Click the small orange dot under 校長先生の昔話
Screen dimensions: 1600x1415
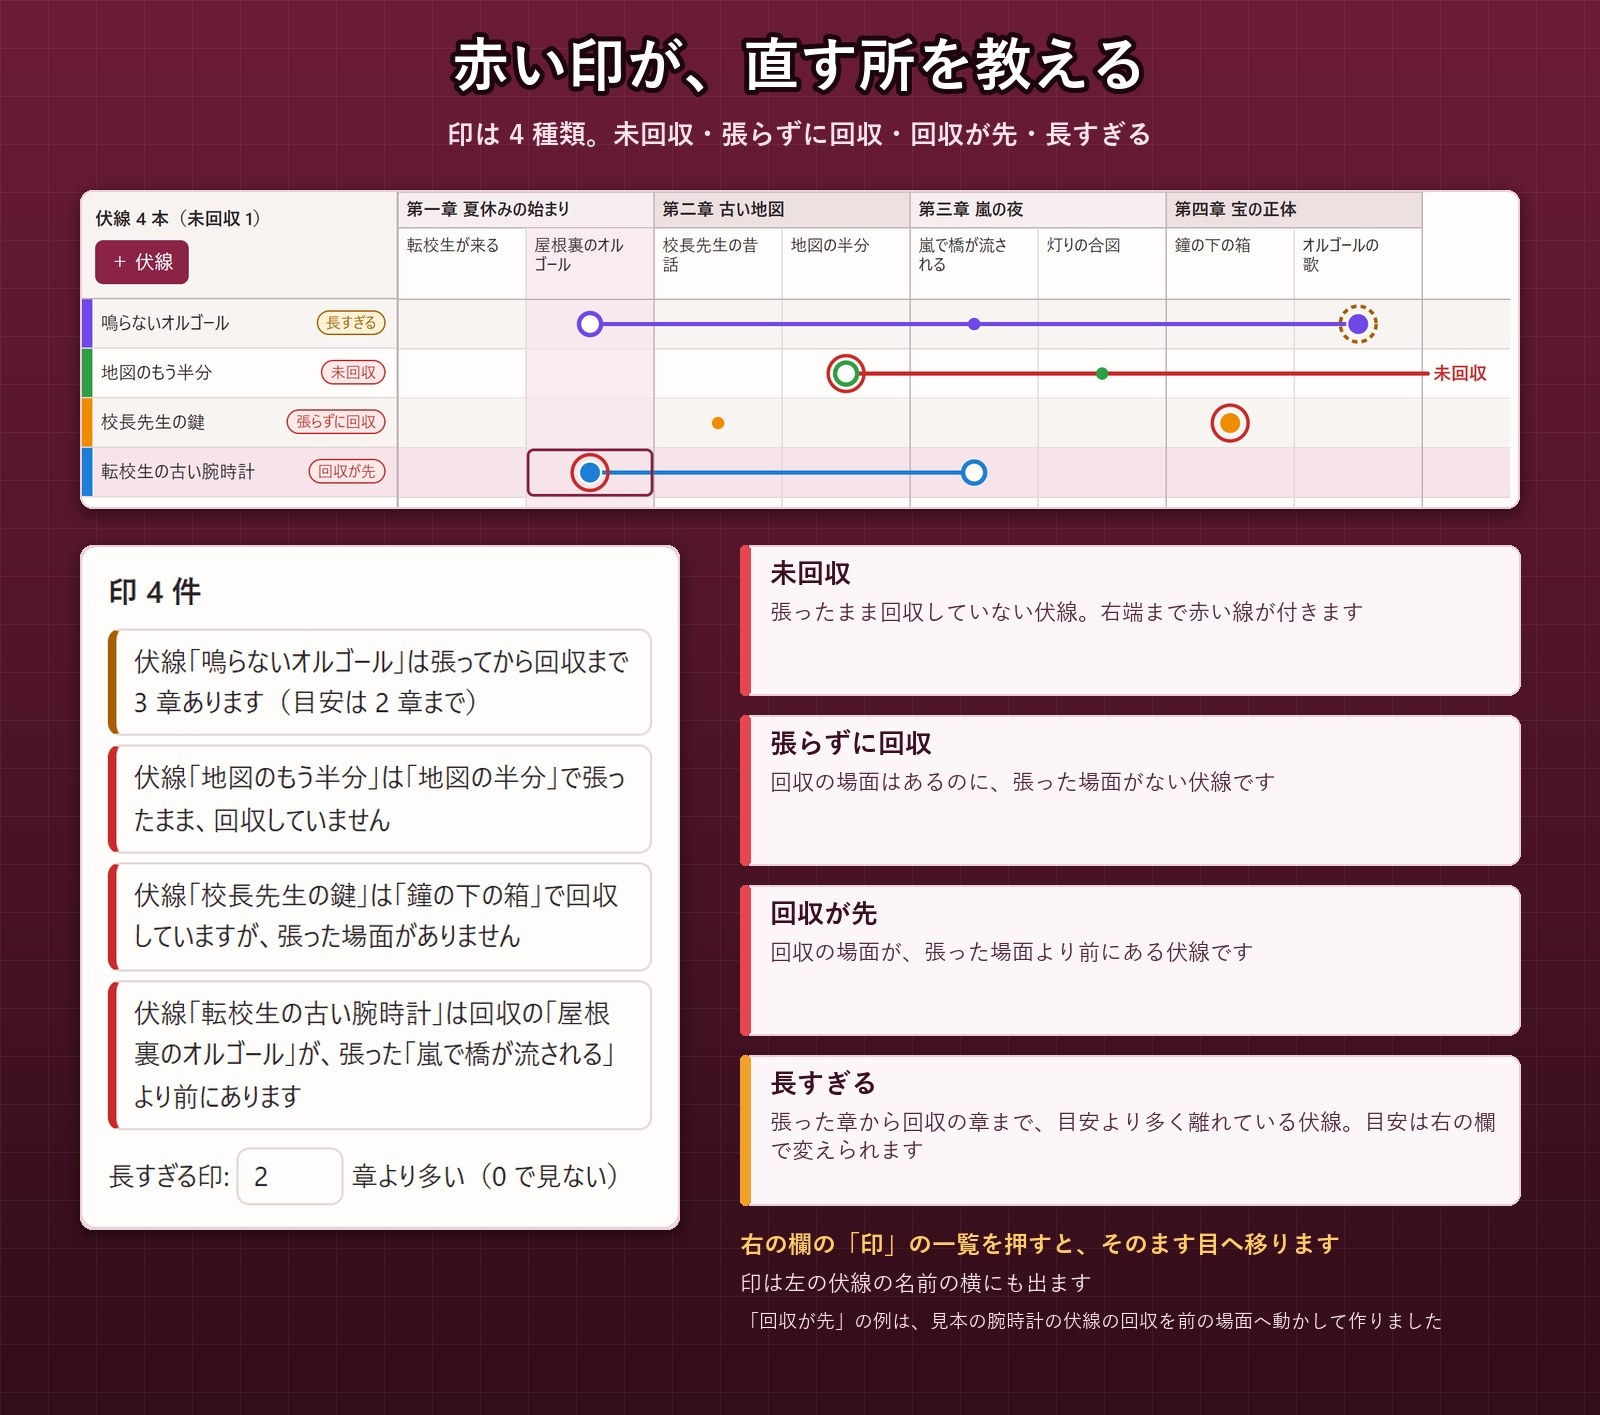tap(718, 423)
